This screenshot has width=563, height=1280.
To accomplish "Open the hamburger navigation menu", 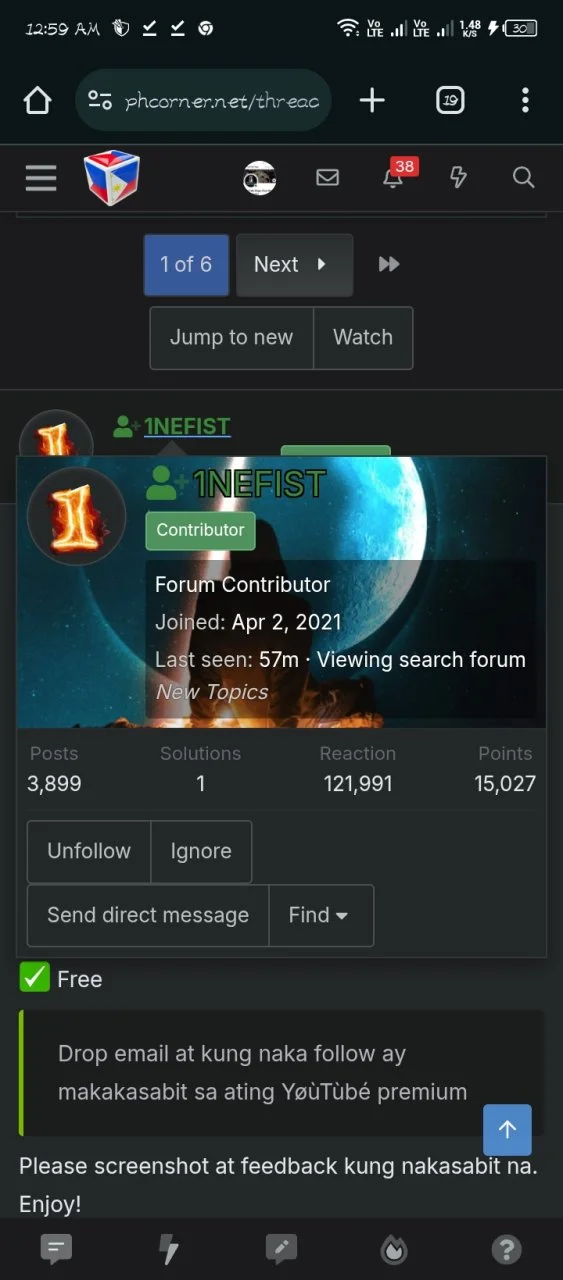I will tap(41, 178).
